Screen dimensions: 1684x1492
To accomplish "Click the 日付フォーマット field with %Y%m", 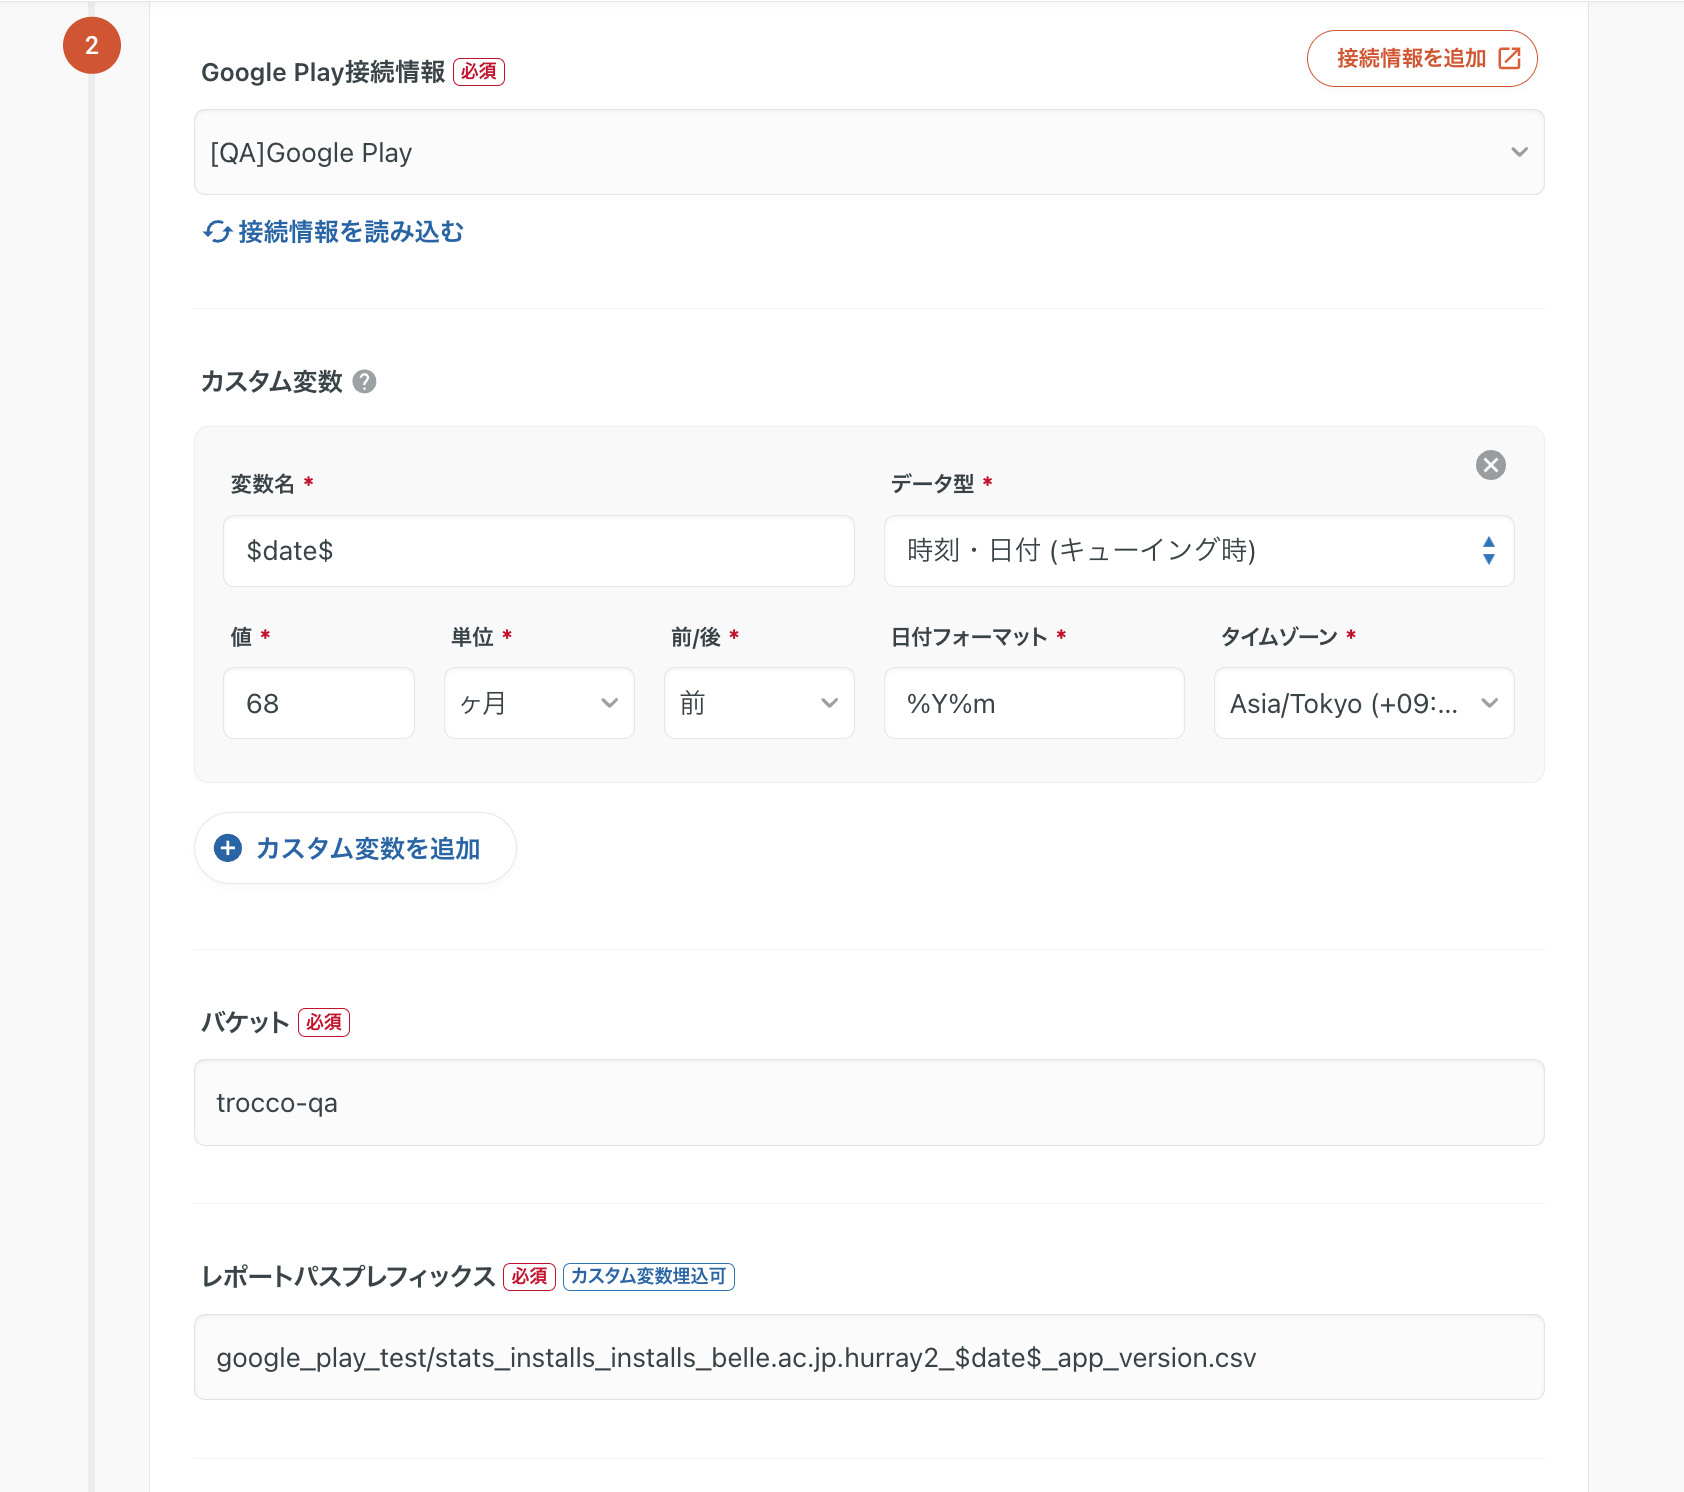I will [1033, 703].
